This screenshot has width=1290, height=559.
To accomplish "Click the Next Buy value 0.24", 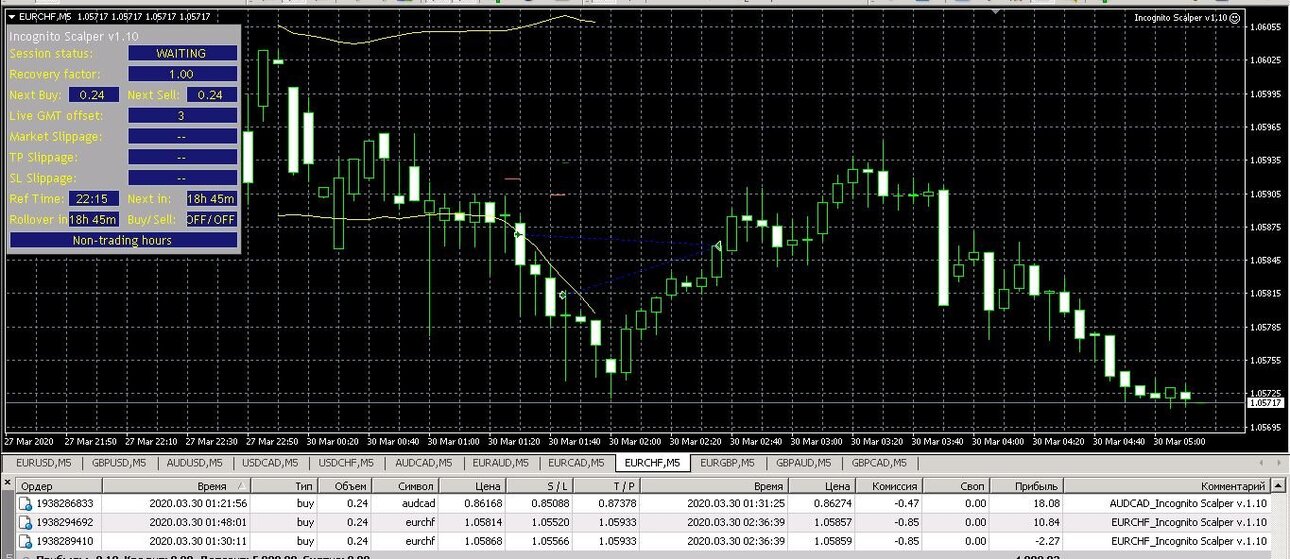I will click(92, 95).
